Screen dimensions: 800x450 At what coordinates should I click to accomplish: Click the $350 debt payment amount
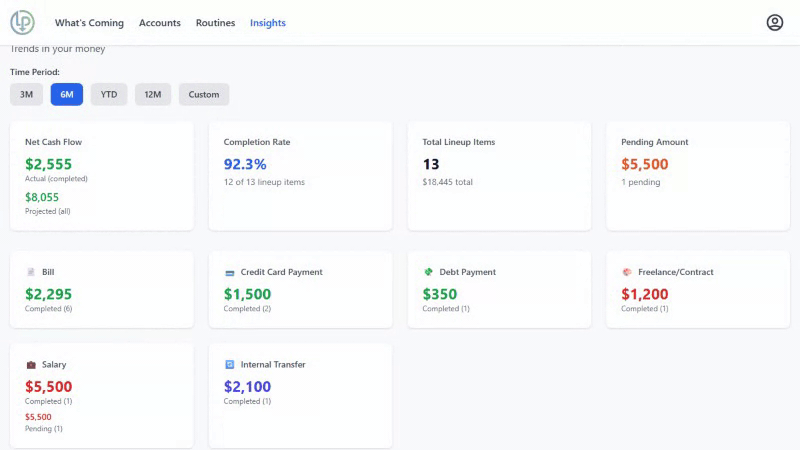pyautogui.click(x=440, y=294)
